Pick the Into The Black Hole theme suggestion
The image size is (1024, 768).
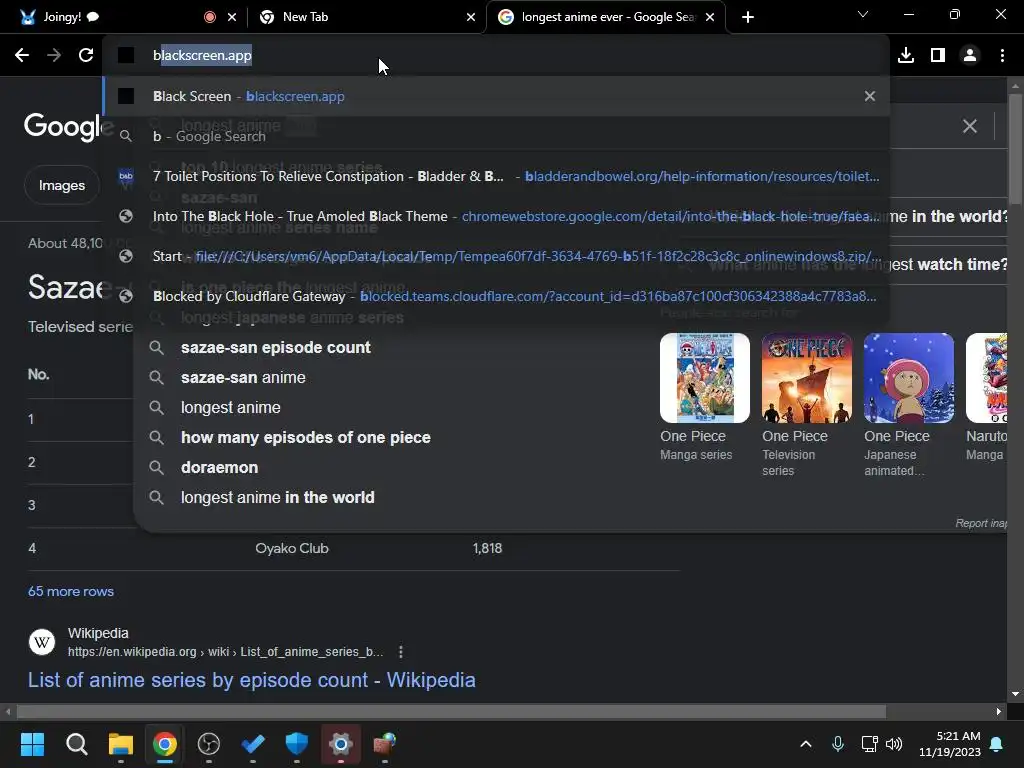[x=496, y=216]
